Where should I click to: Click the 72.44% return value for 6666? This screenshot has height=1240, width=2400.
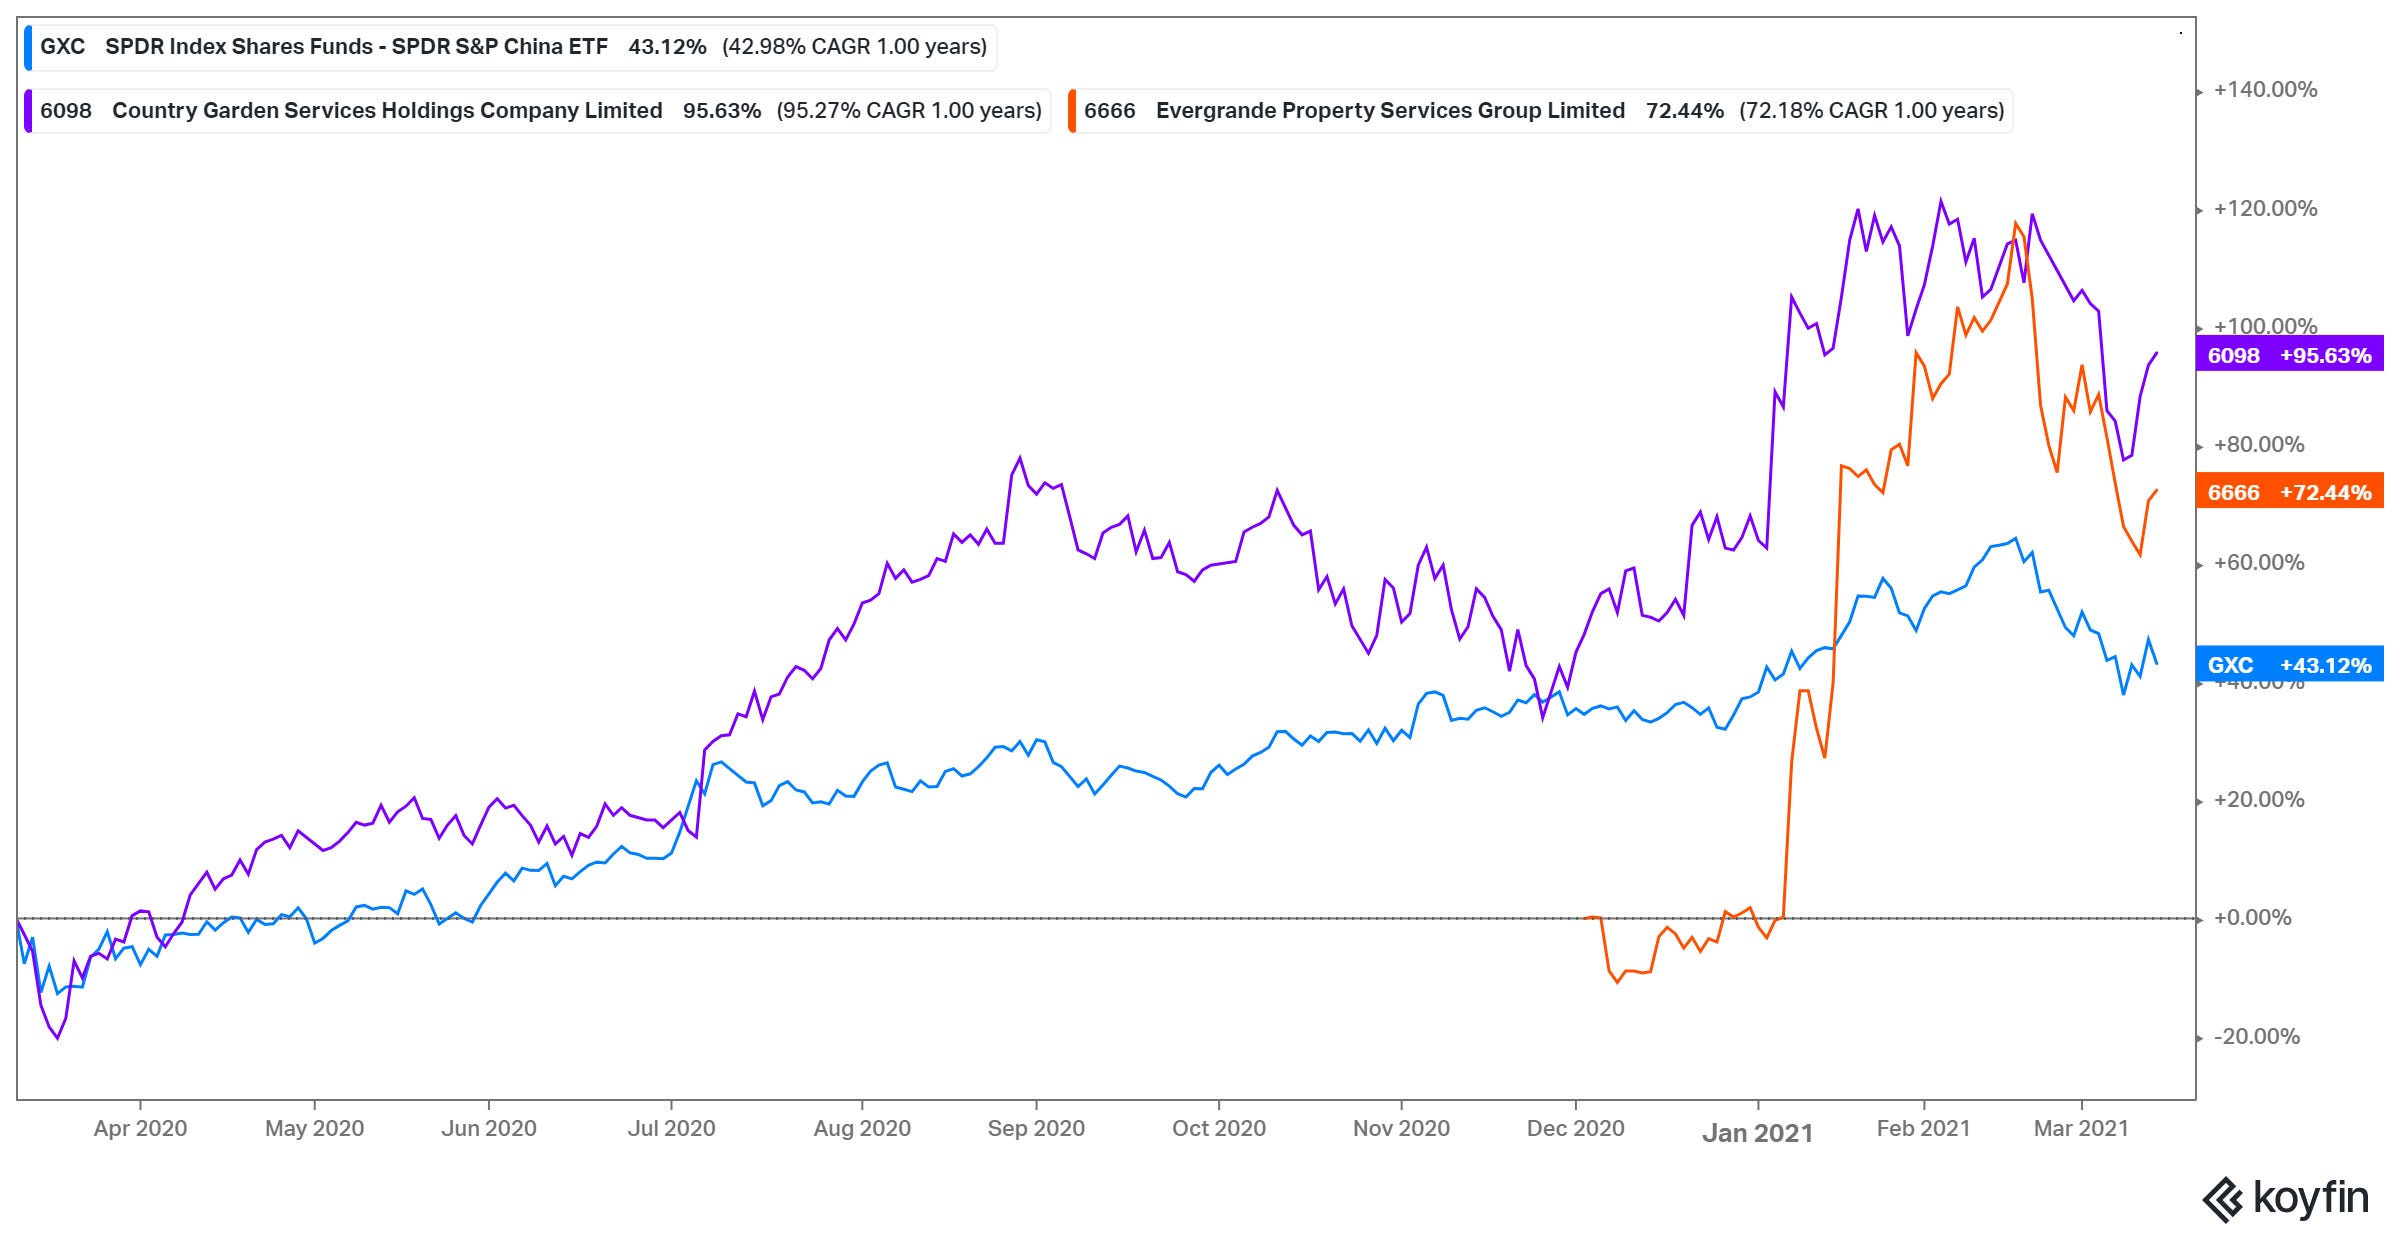coord(1685,111)
